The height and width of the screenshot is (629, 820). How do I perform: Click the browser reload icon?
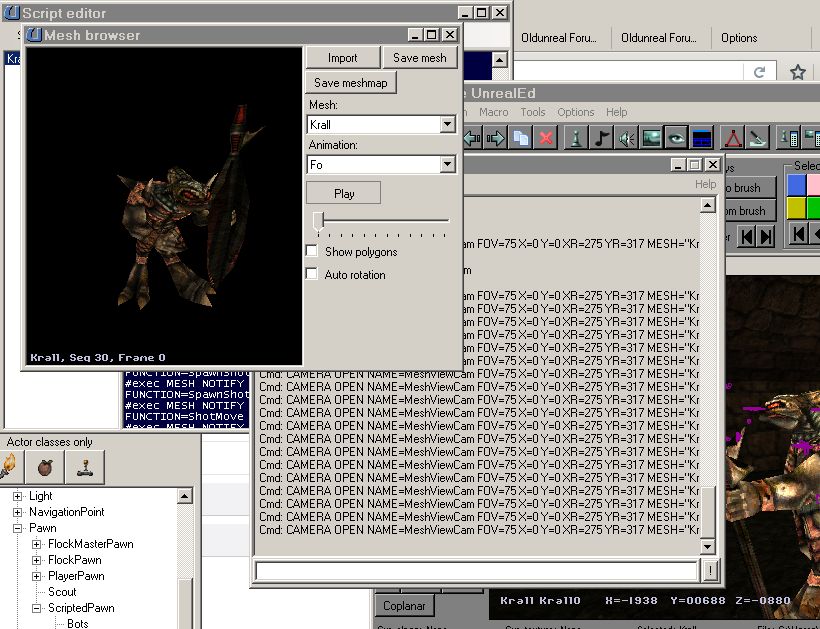point(759,72)
